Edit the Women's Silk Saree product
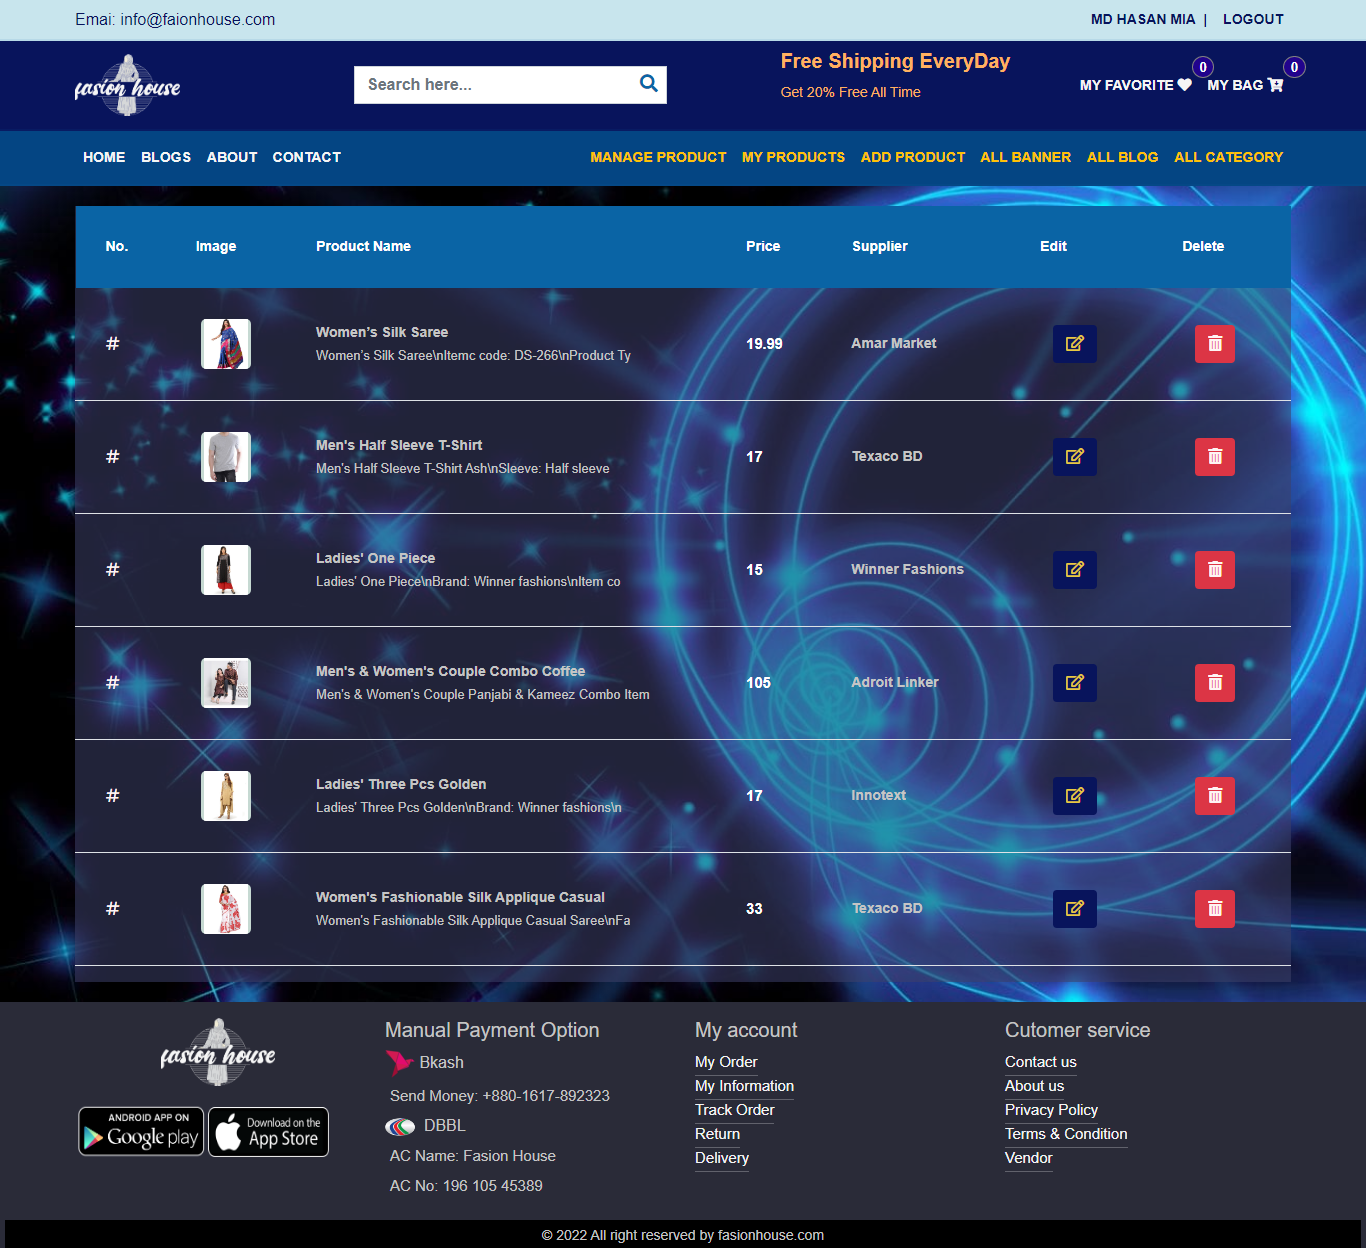The image size is (1366, 1248). pyautogui.click(x=1074, y=344)
